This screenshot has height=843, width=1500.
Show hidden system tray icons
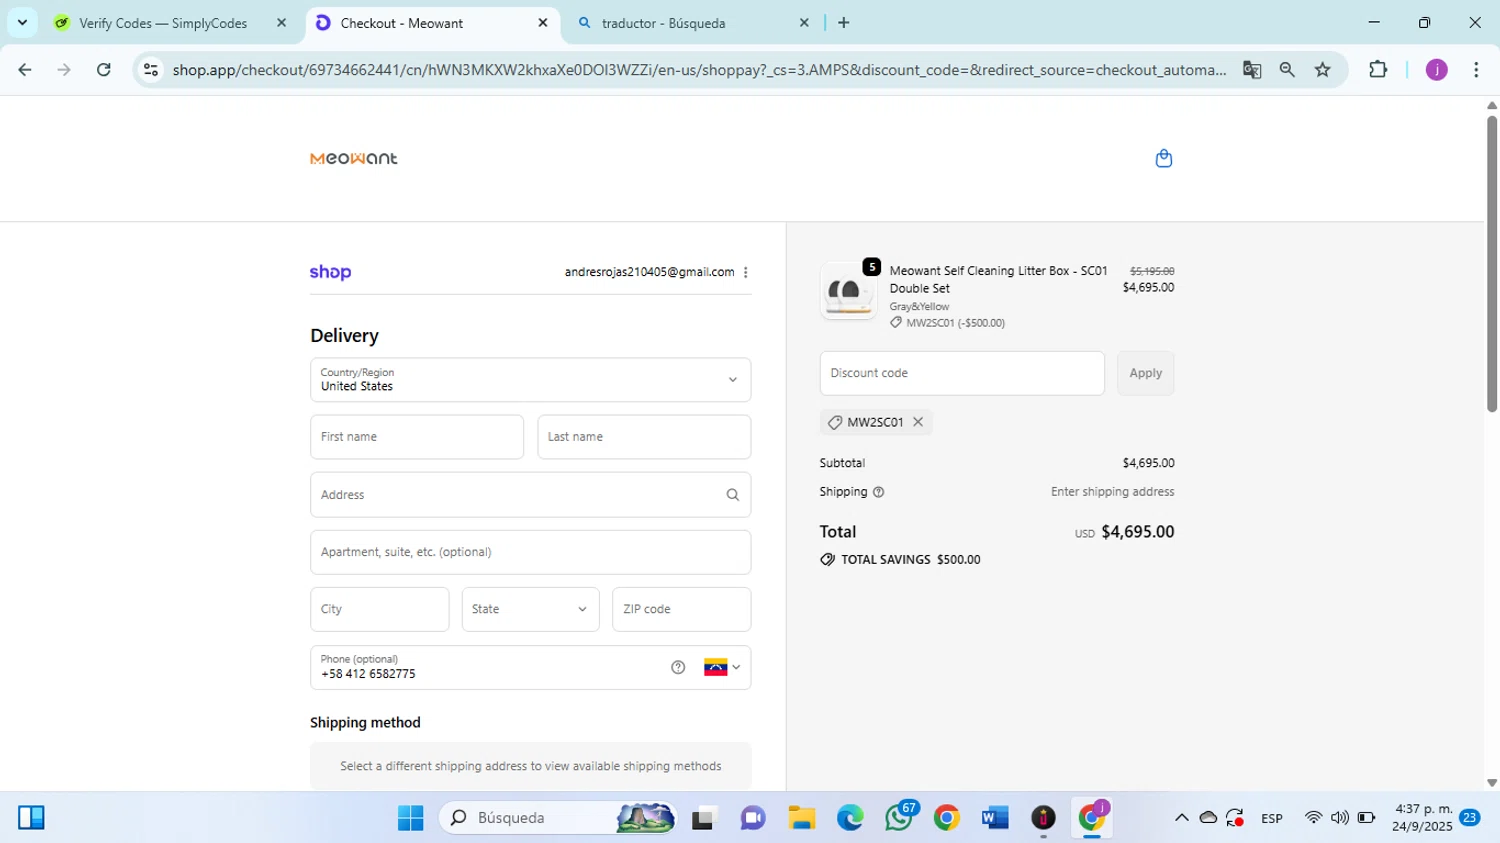(1181, 818)
